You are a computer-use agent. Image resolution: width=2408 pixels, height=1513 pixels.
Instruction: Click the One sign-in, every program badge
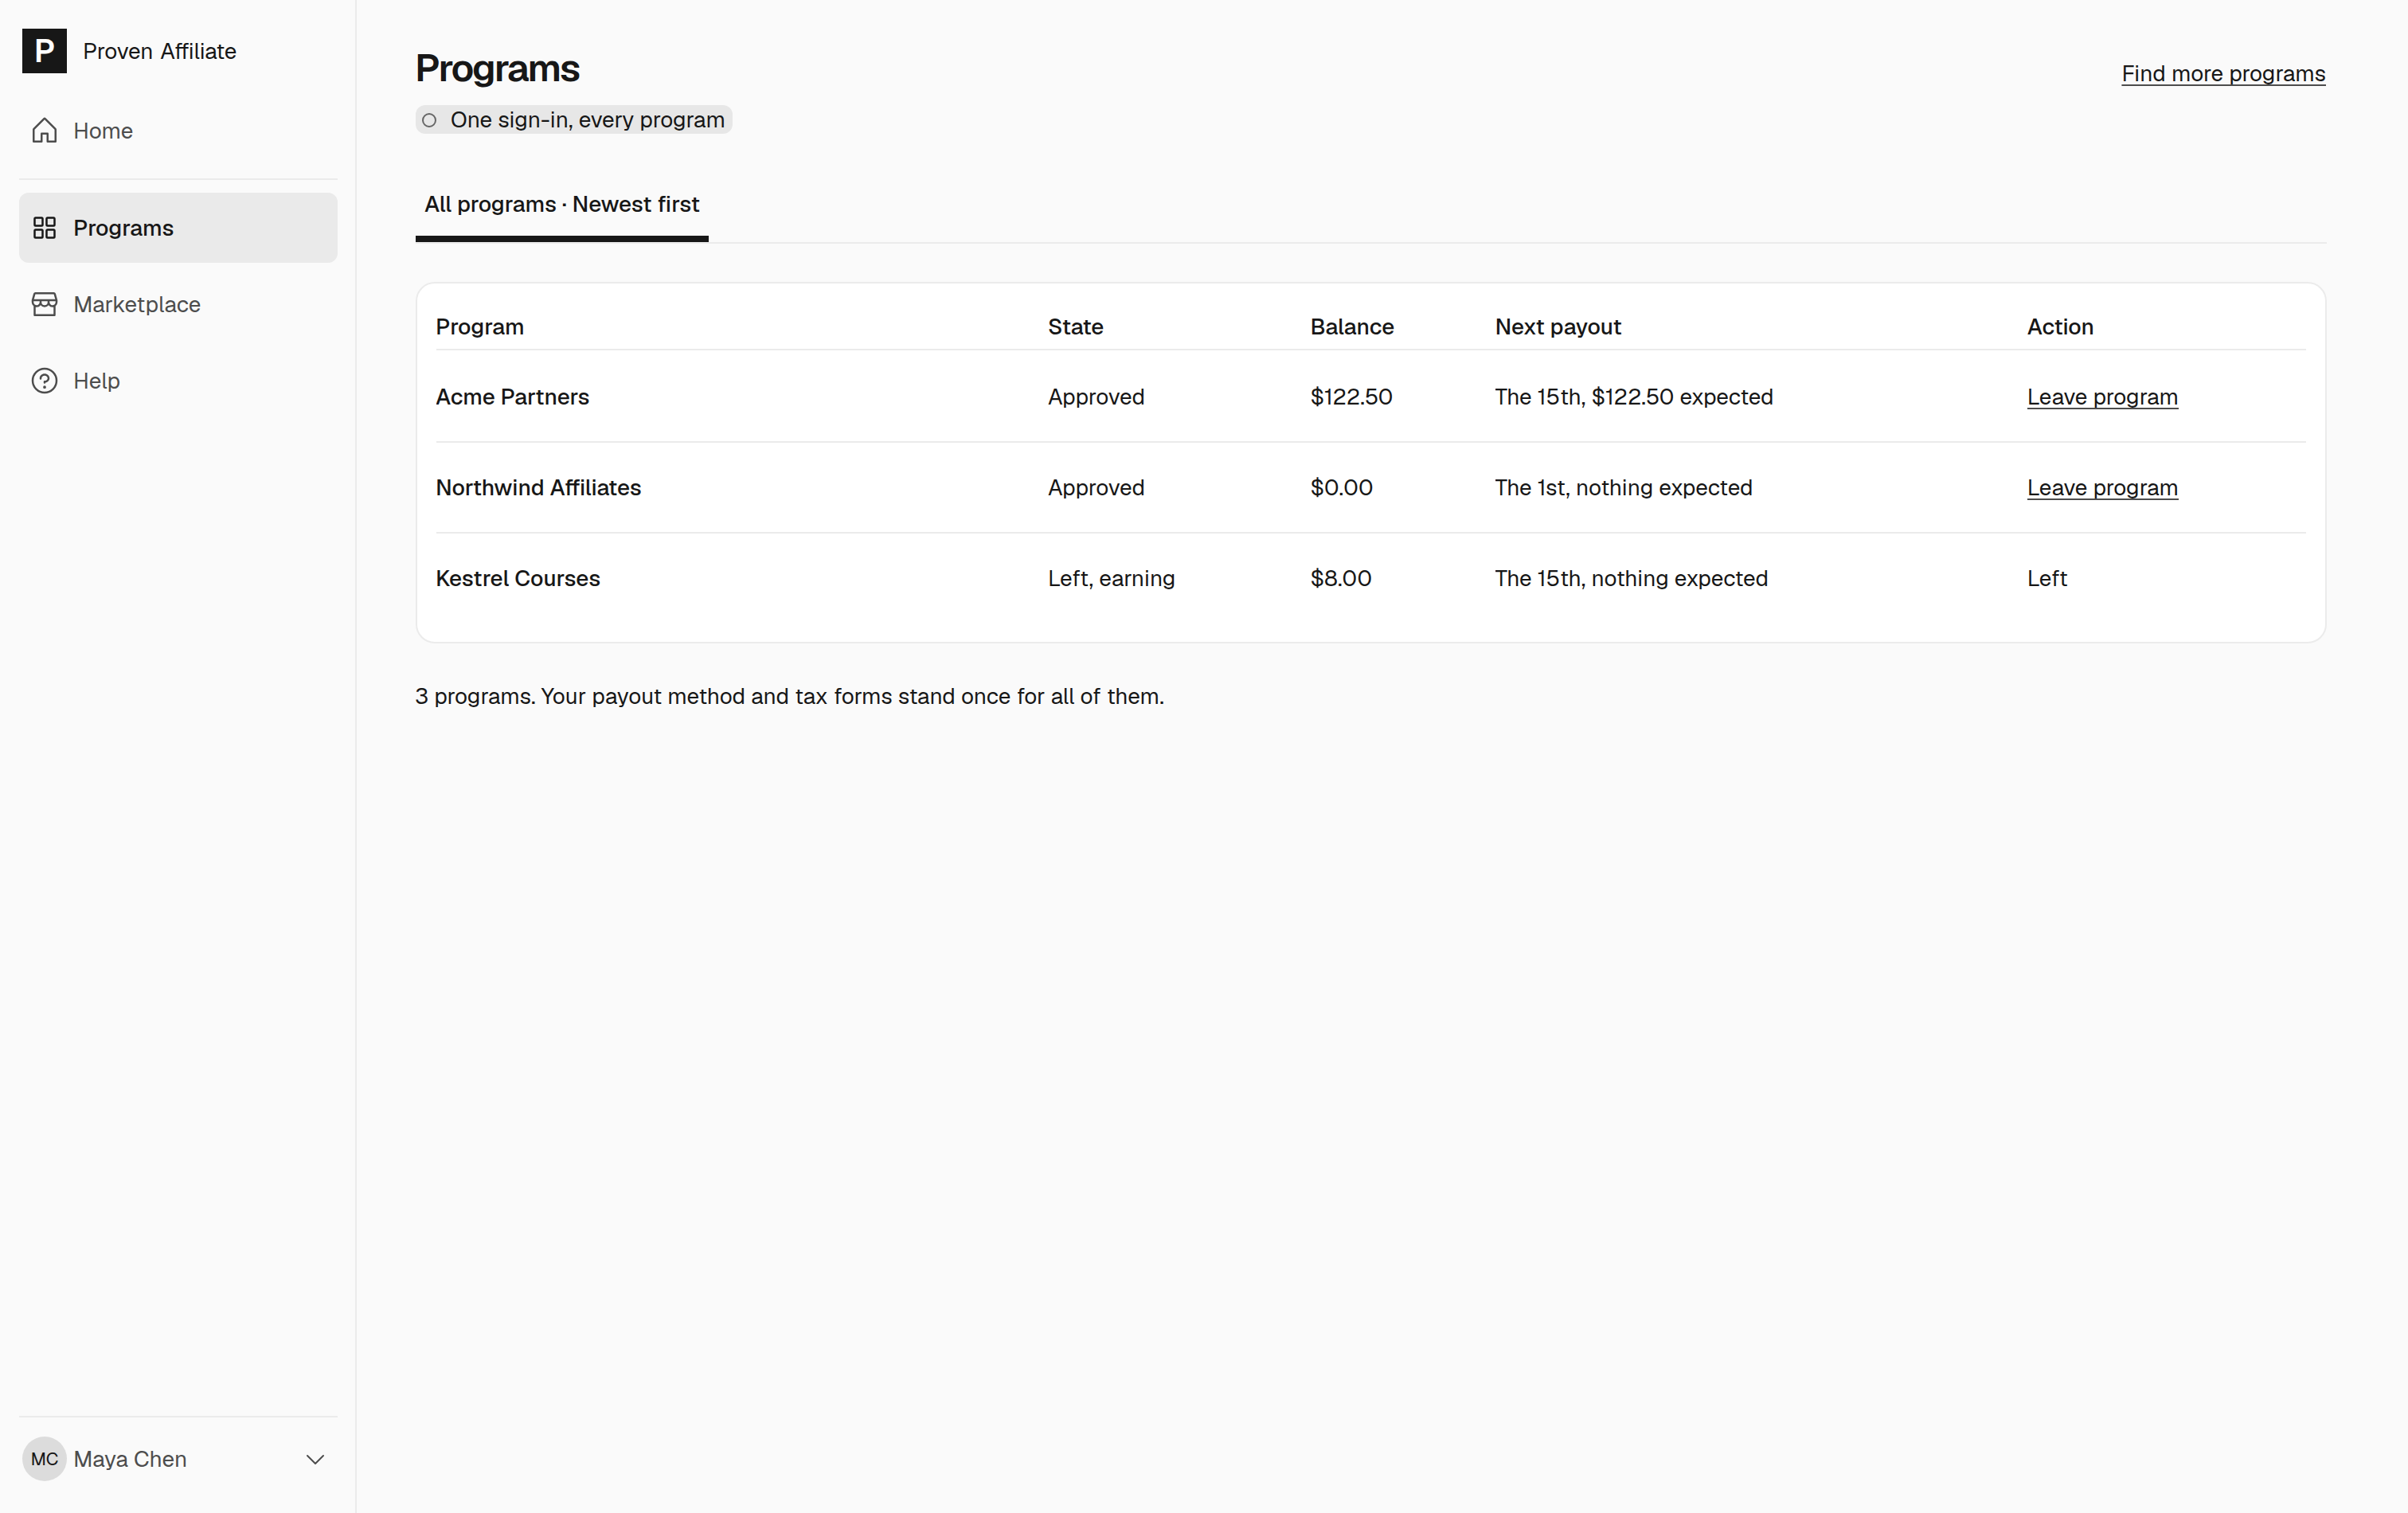click(x=574, y=120)
